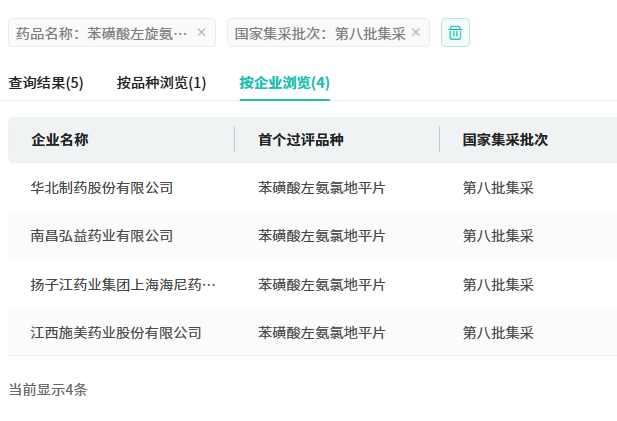
Task: Click 第八批集采 in 江西施美 row
Action: tap(498, 333)
